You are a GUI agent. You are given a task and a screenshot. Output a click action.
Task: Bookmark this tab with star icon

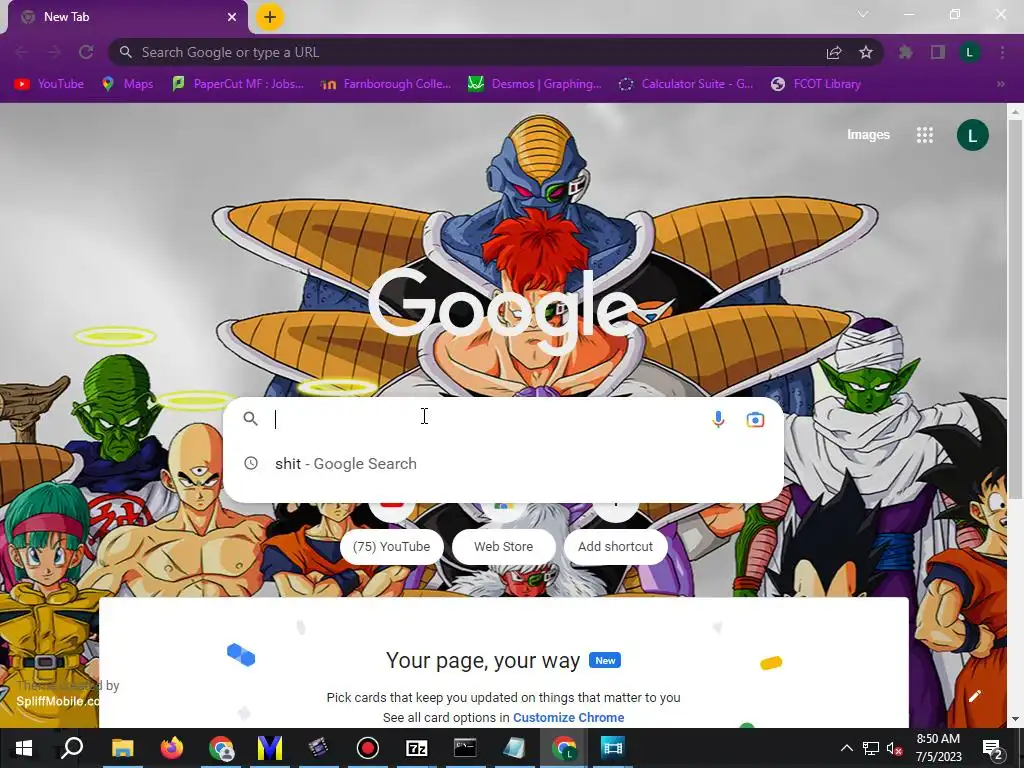point(866,52)
